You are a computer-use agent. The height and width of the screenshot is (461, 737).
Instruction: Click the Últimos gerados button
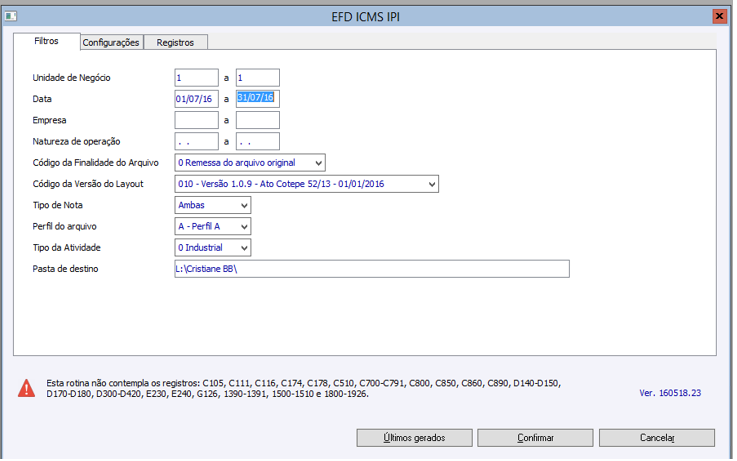(414, 438)
